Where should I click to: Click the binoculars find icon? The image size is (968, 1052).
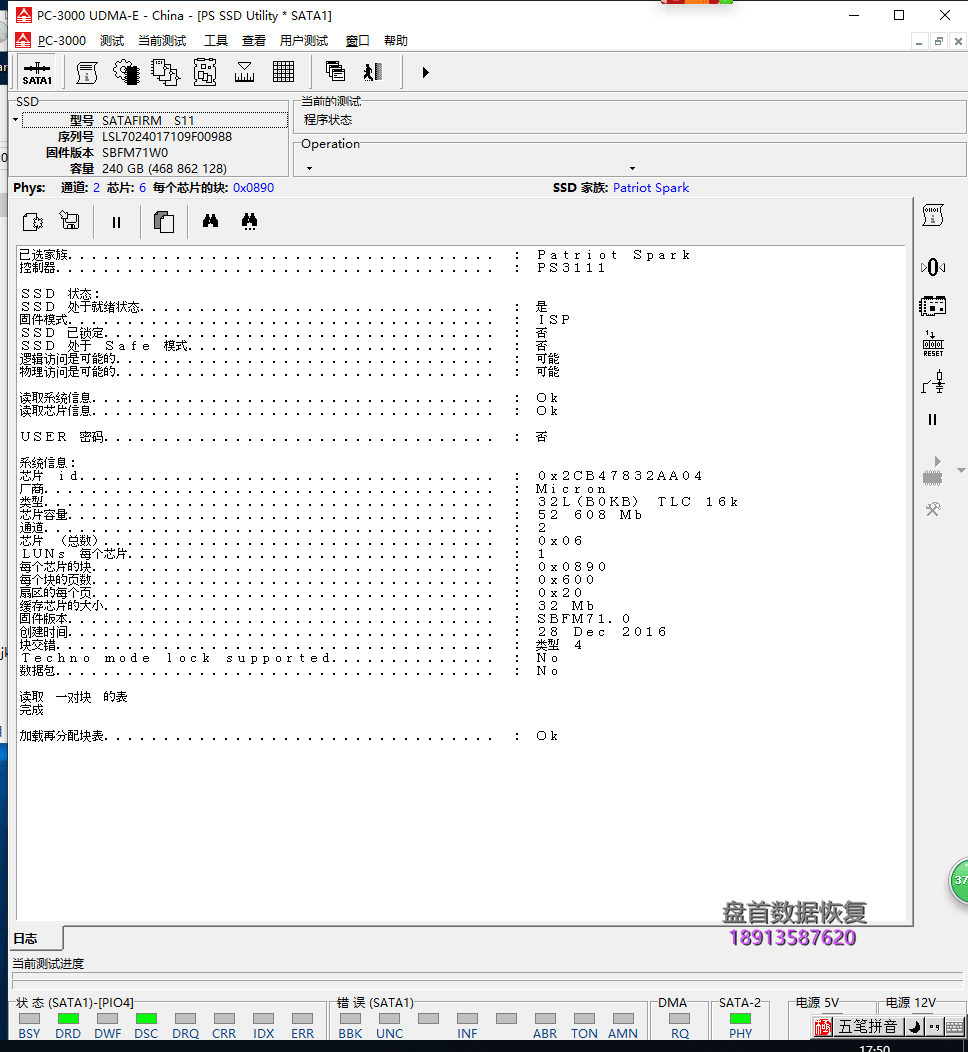click(x=211, y=221)
